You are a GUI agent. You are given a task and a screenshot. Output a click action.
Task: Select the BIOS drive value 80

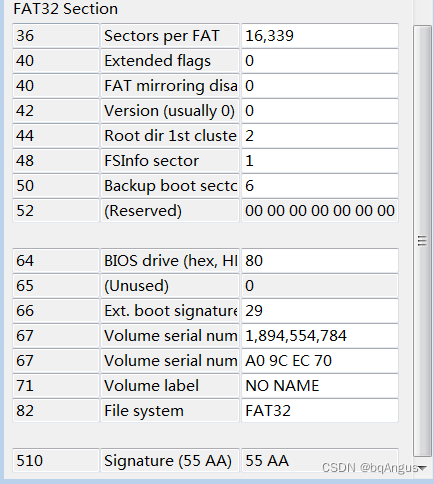tap(320, 261)
